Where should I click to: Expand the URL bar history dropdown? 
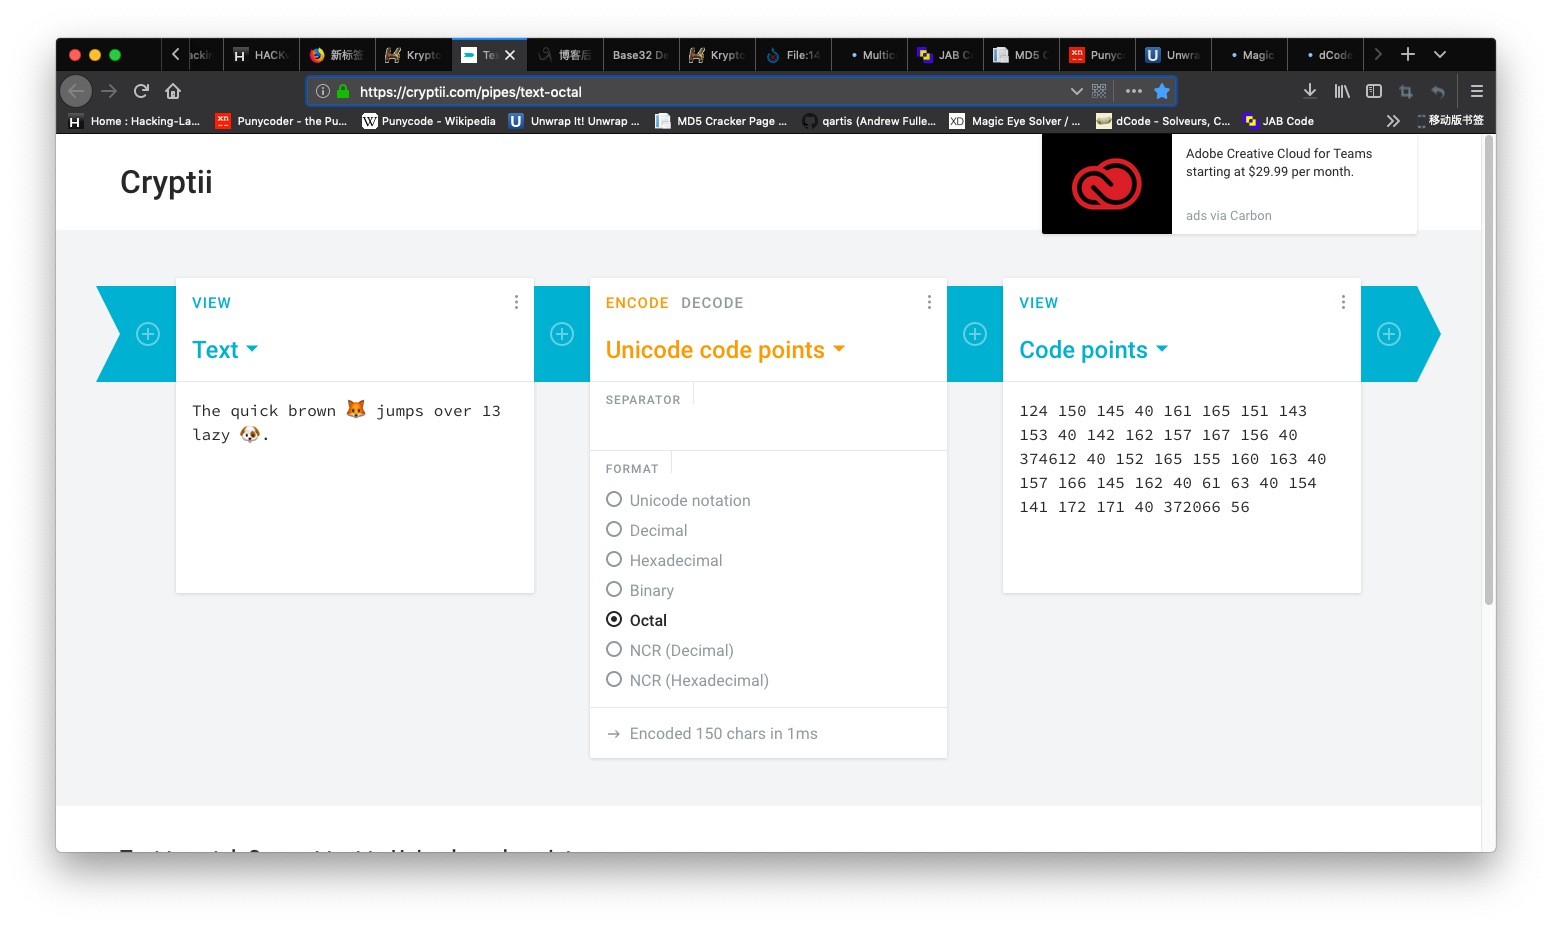coord(1076,91)
